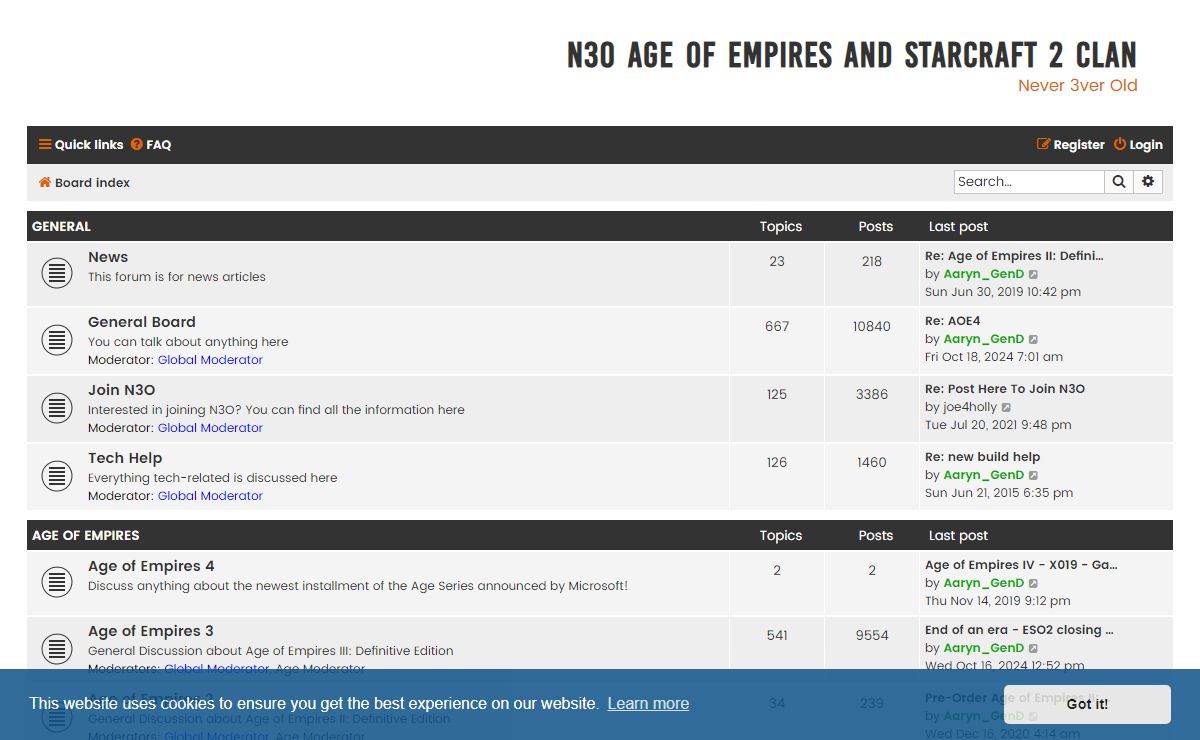Viewport: 1200px width, 740px height.
Task: Open the AGE OF EMPIRES category header
Action: tap(86, 536)
